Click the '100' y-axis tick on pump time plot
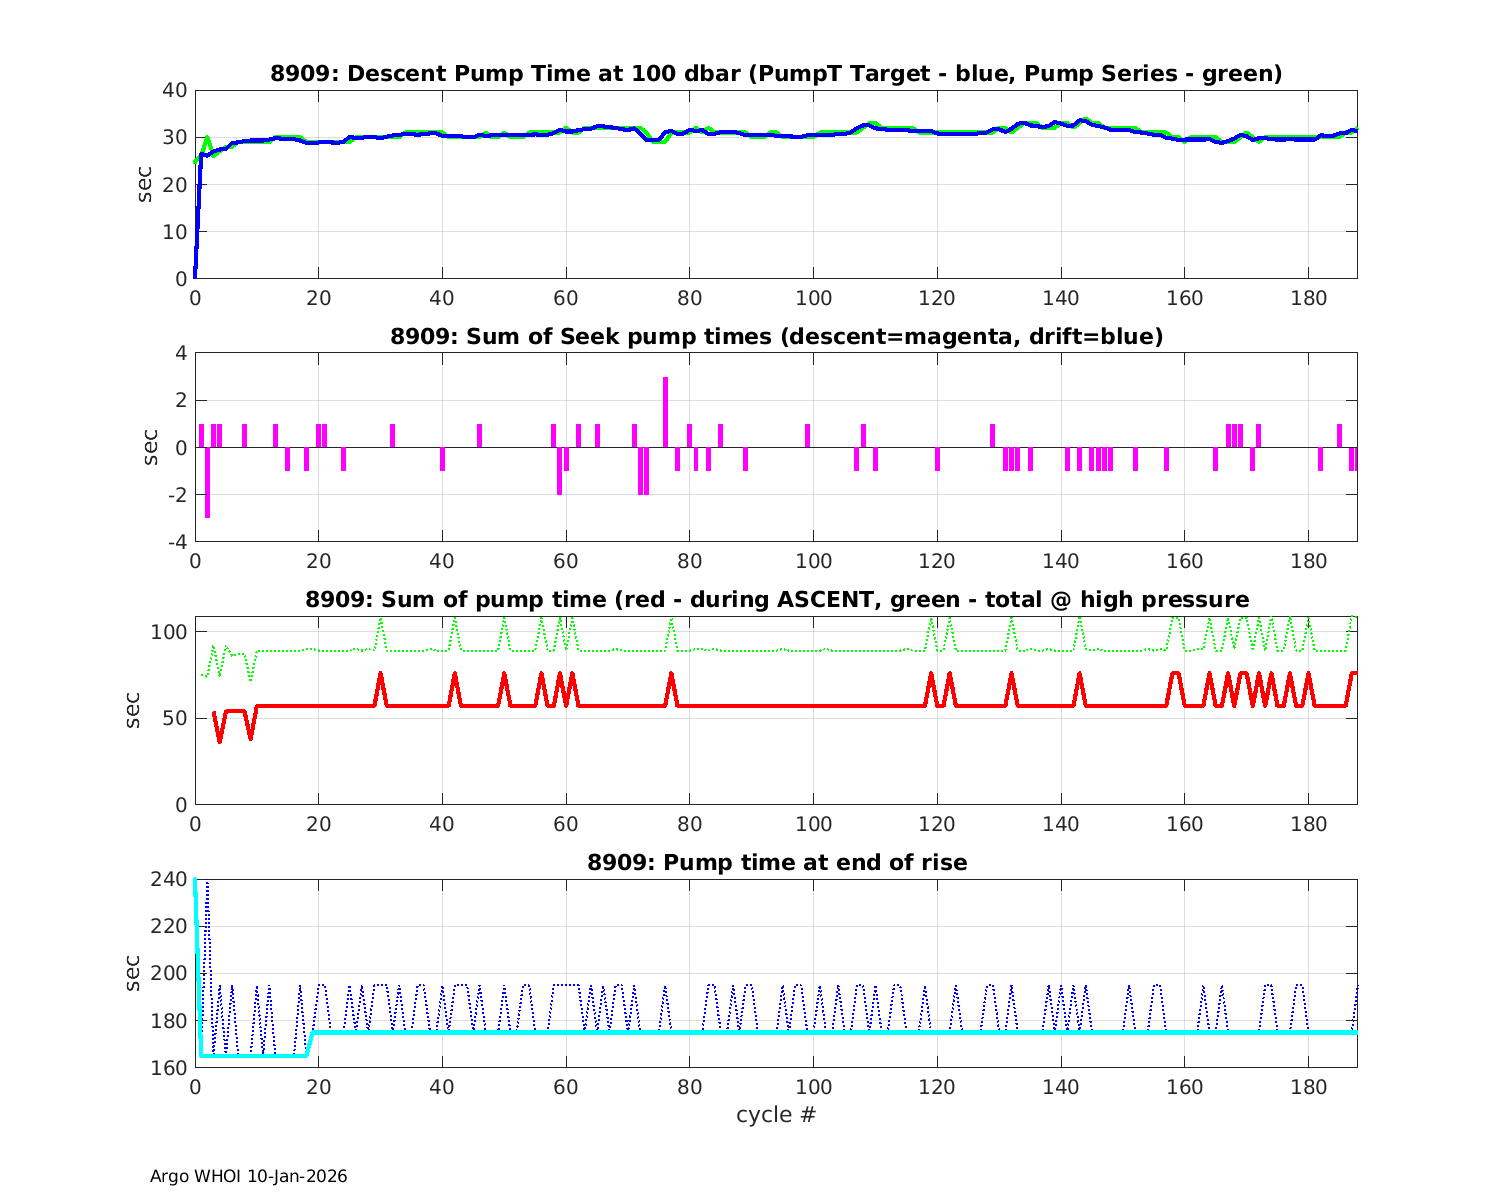This screenshot has height=1200, width=1500. (170, 632)
